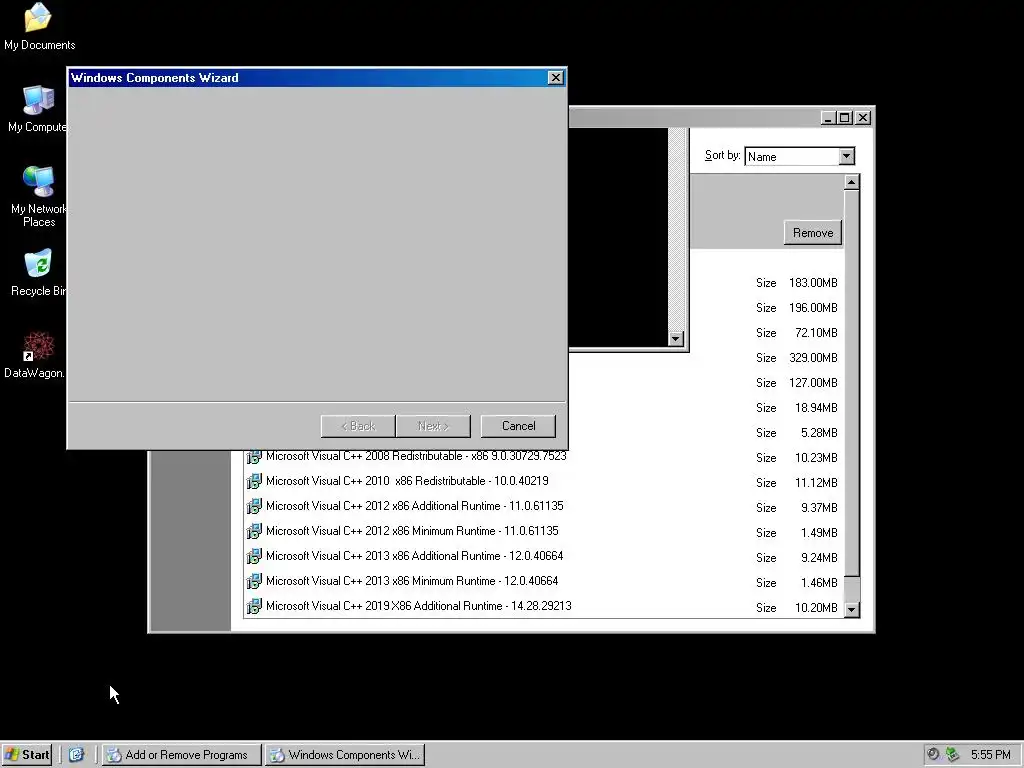Select Visual C++ 2019 X86 Additional Runtime row
1024x768 pixels.
coord(544,606)
